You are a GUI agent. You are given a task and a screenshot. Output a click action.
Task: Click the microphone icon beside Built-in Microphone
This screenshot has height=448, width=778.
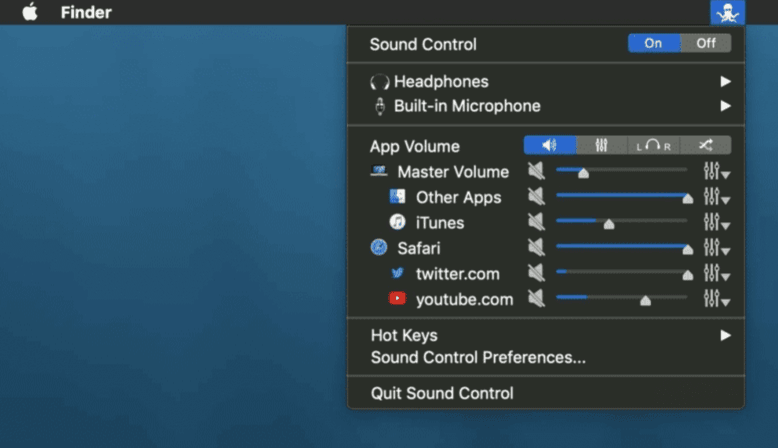pos(380,106)
